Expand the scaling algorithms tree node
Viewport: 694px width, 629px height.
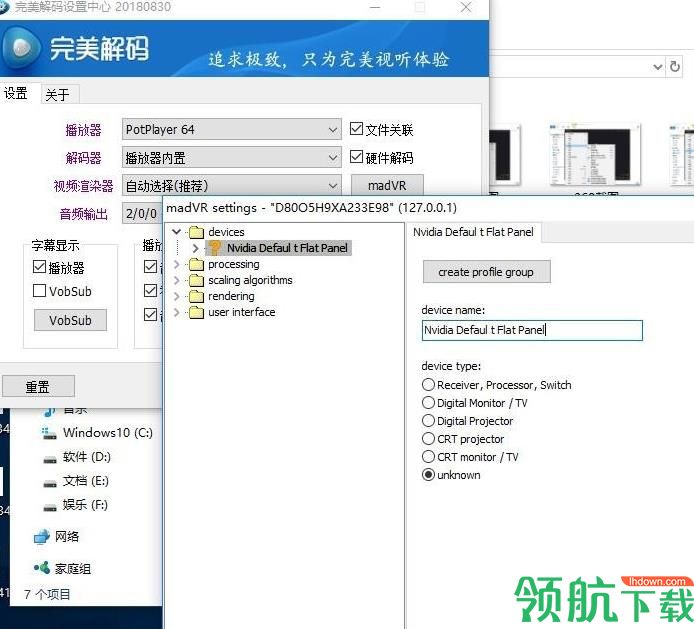[x=177, y=280]
